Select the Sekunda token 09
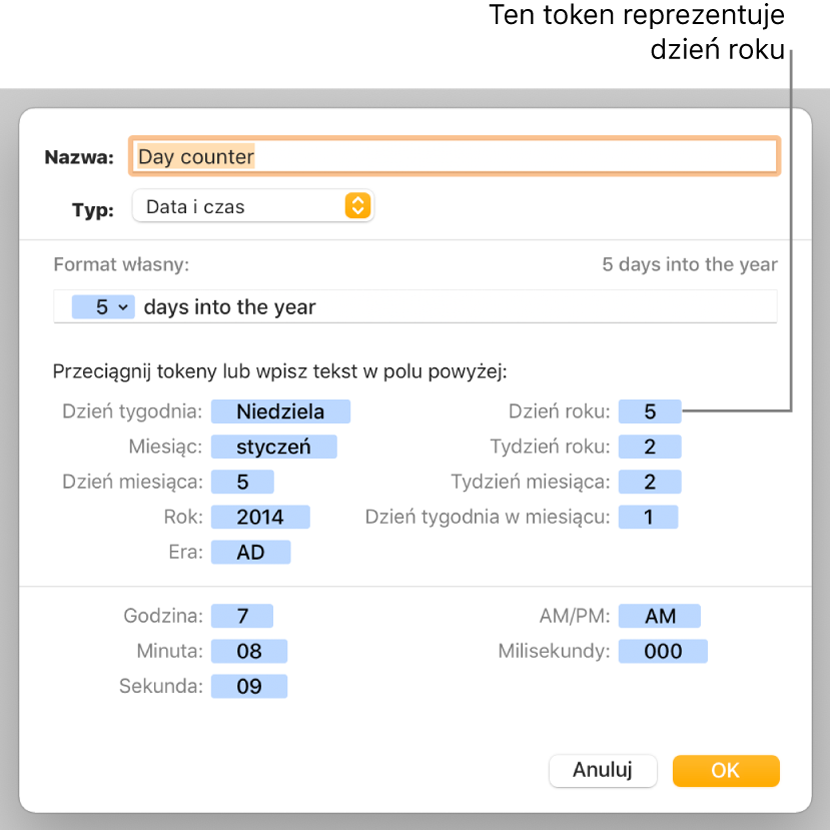Viewport: 830px width, 830px height. 249,686
